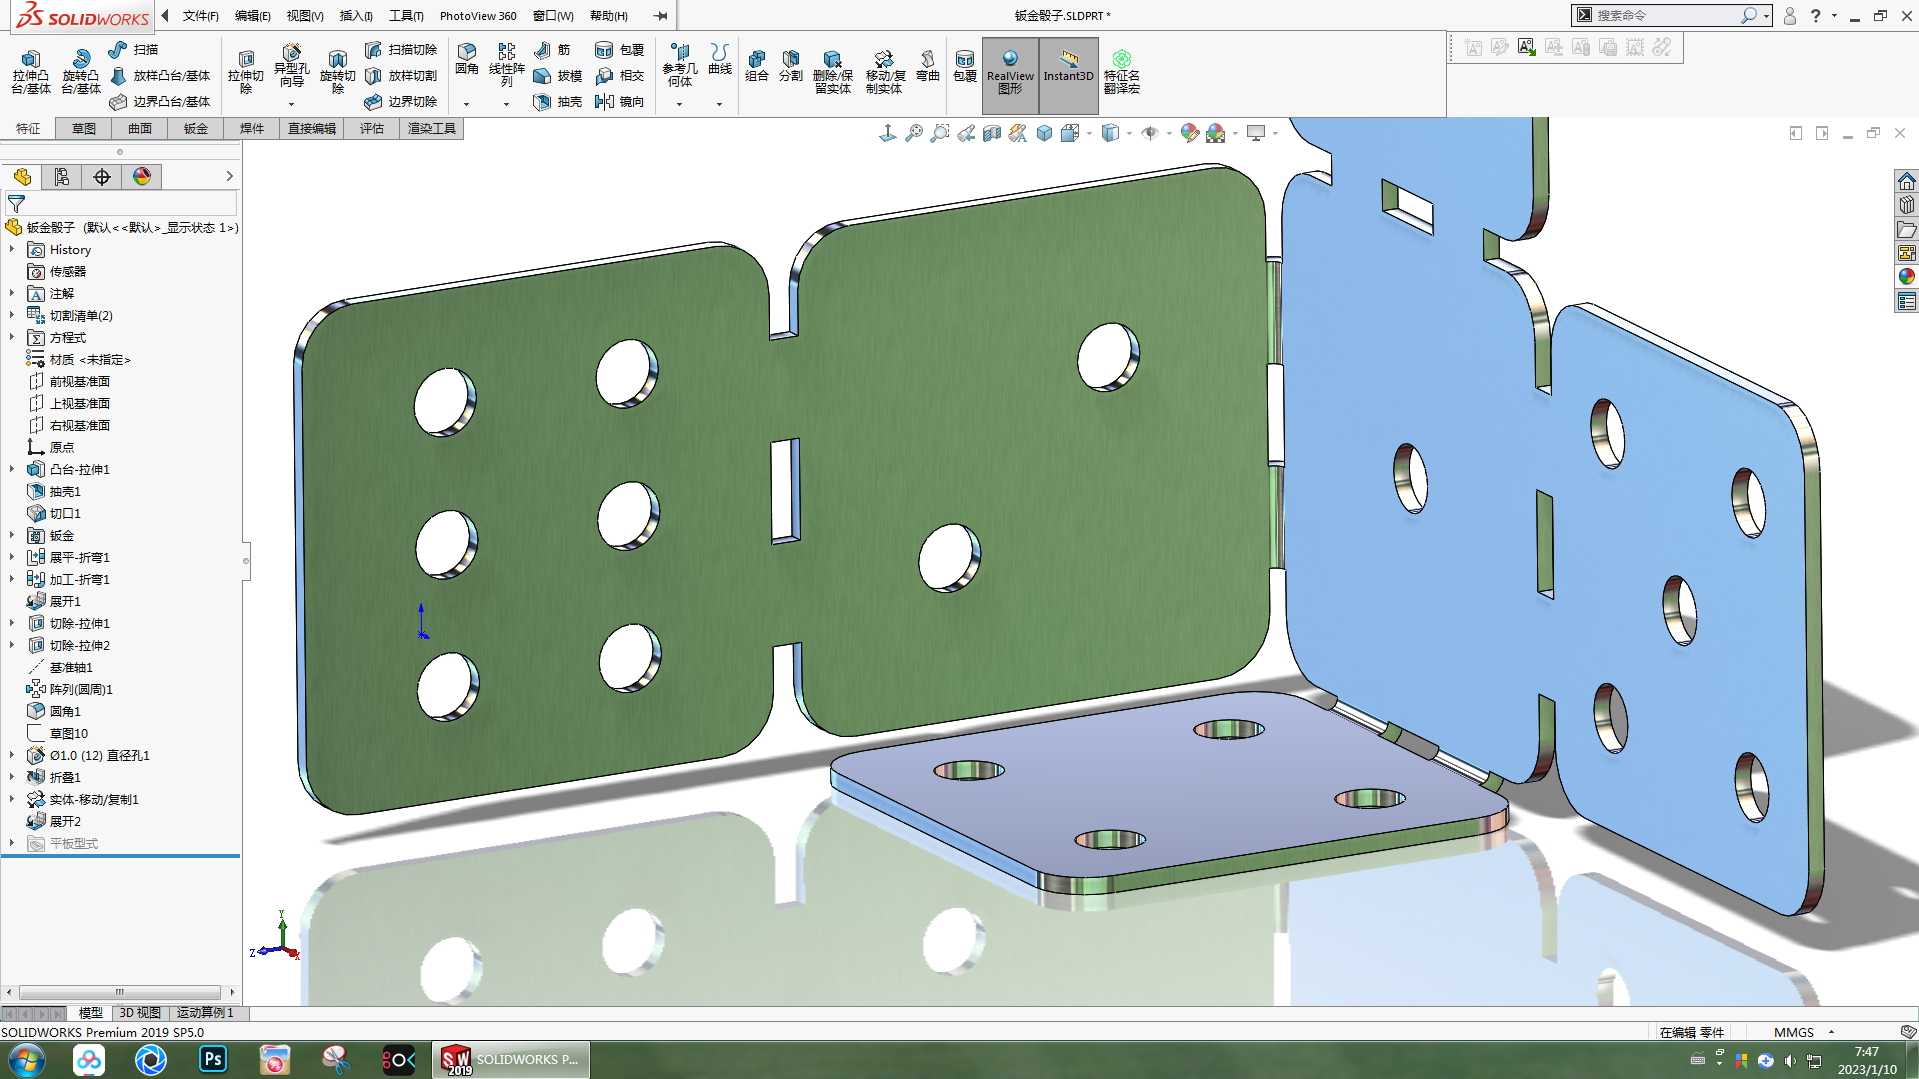The width and height of the screenshot is (1919, 1079).
Task: Open the 参考几何体 dropdown arrow
Action: [x=679, y=104]
